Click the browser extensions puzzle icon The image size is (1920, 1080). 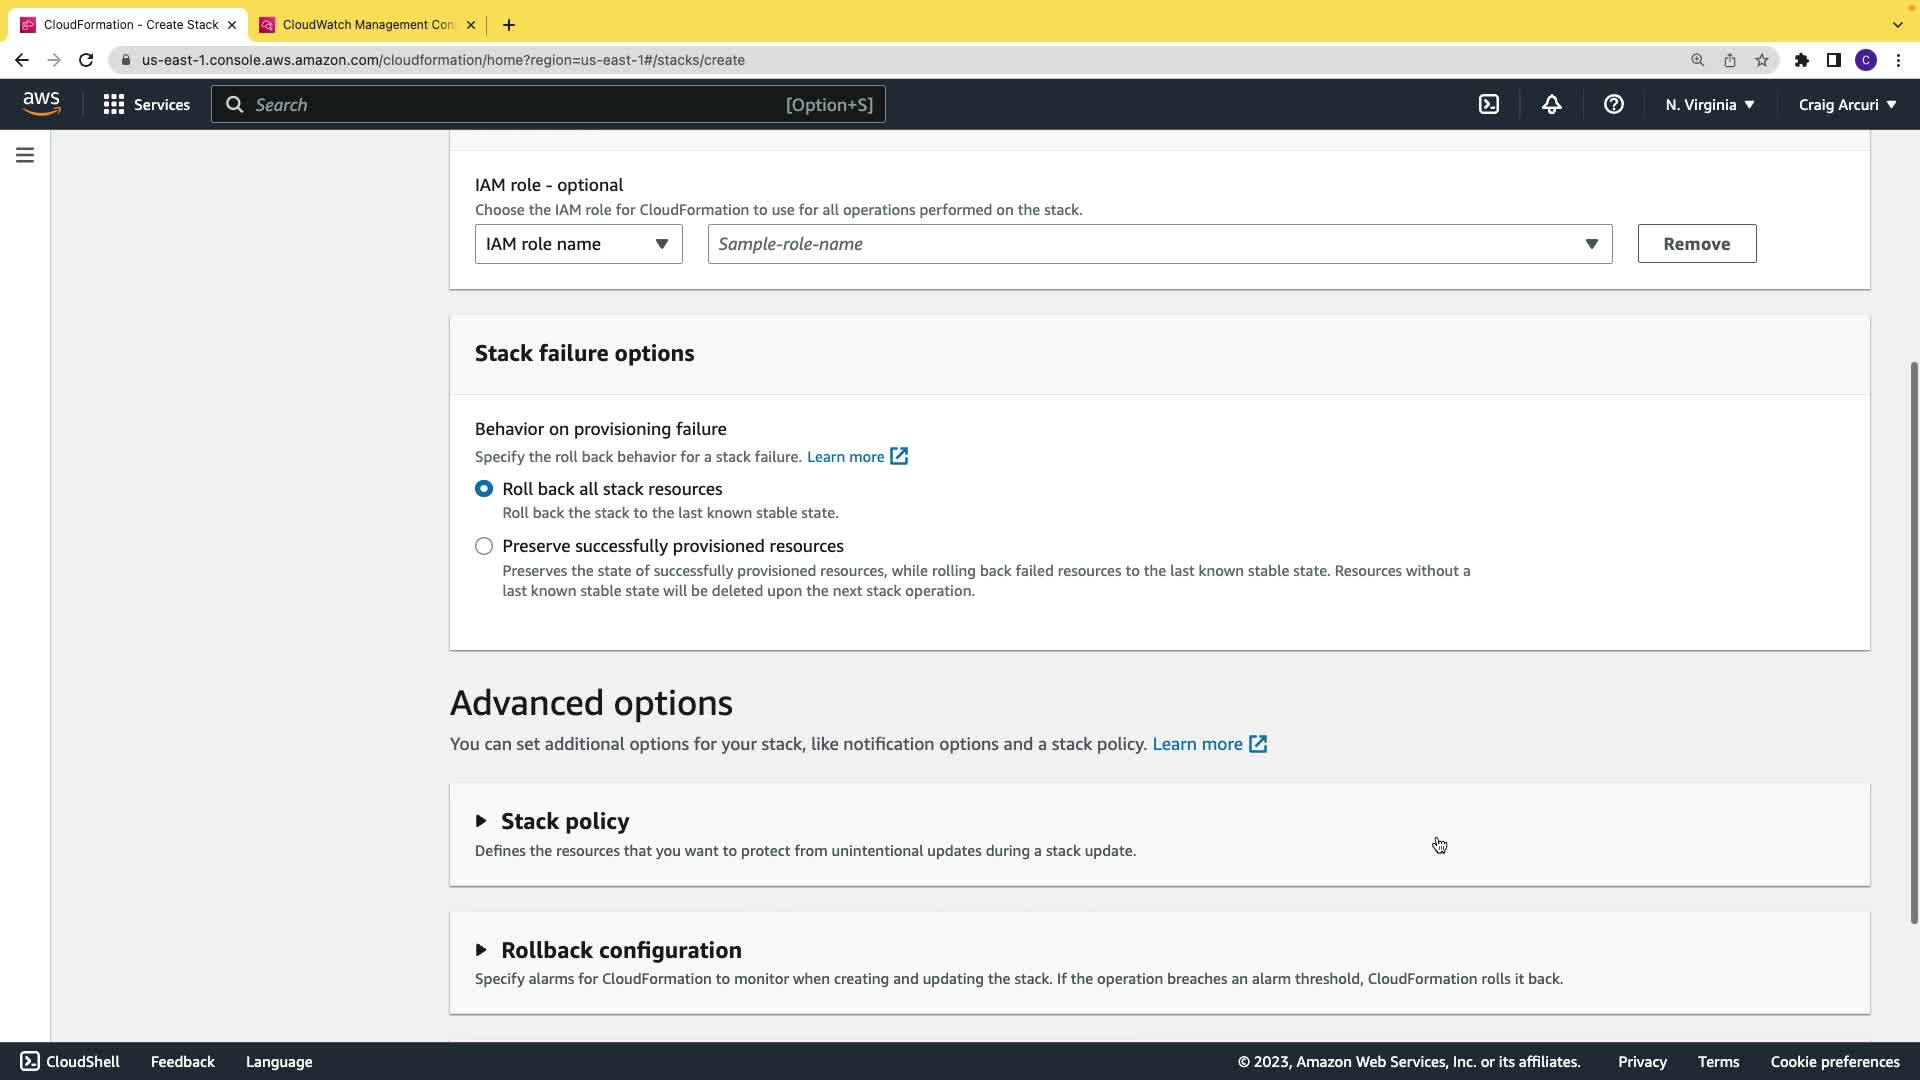pos(1801,60)
